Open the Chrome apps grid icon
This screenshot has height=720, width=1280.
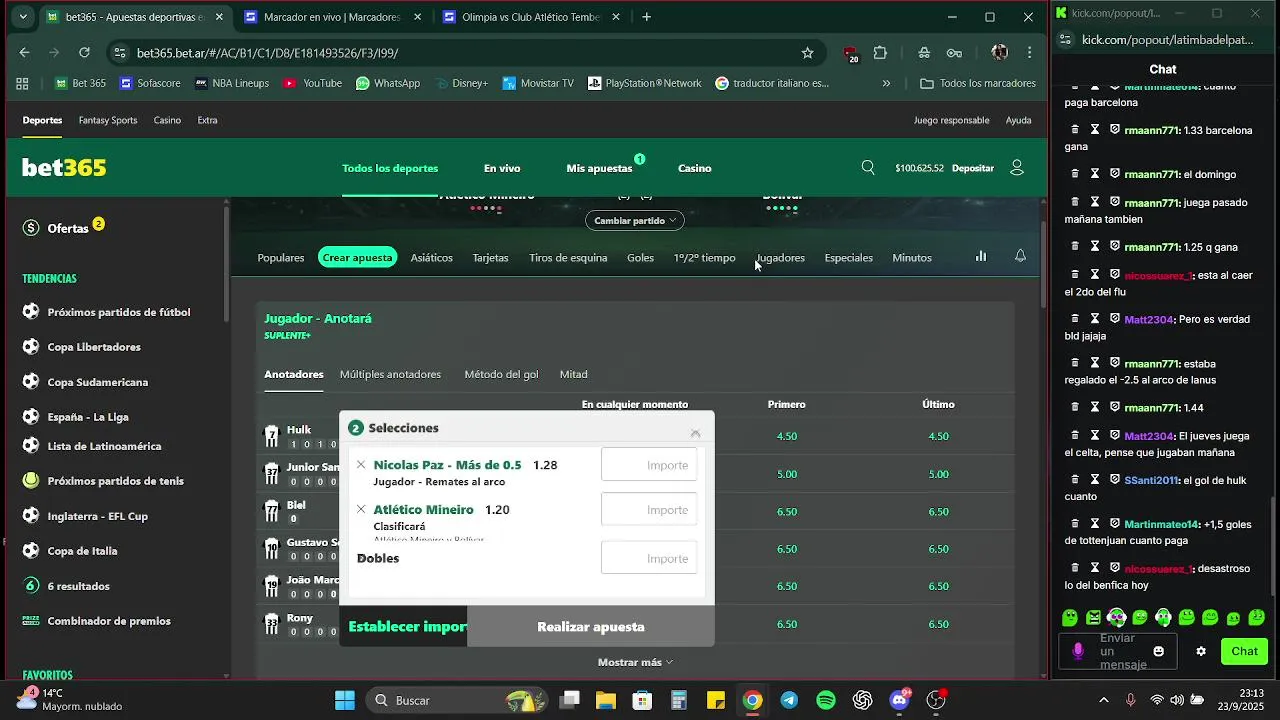click(23, 83)
